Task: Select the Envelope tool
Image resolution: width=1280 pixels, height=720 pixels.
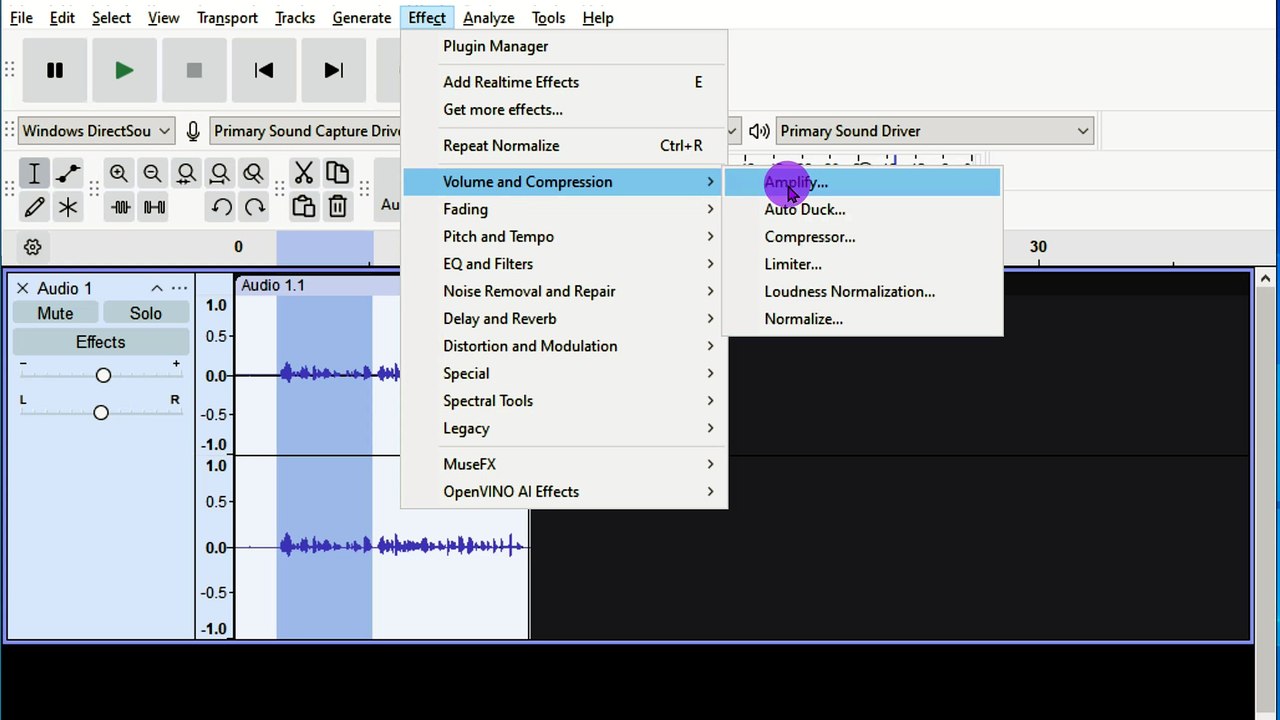Action: pyautogui.click(x=68, y=174)
